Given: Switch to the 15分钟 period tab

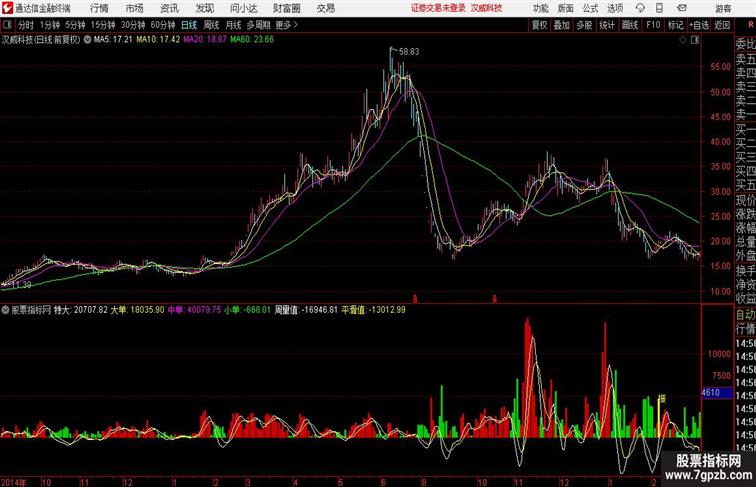Looking at the screenshot, I should [x=103, y=25].
